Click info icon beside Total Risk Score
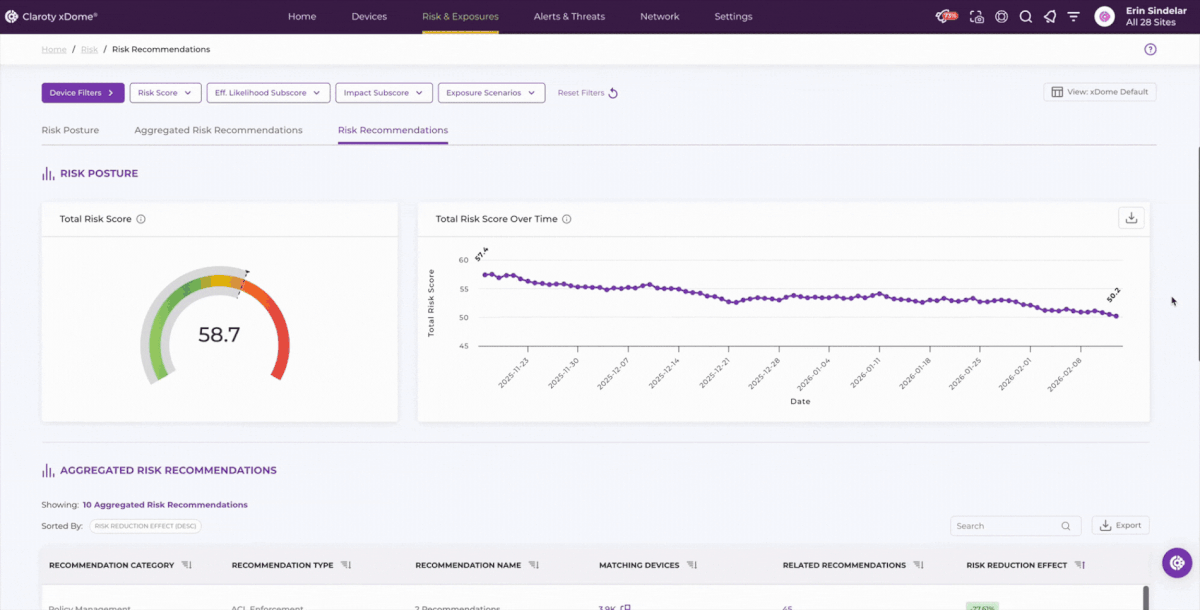The width and height of the screenshot is (1200, 610). click(141, 219)
